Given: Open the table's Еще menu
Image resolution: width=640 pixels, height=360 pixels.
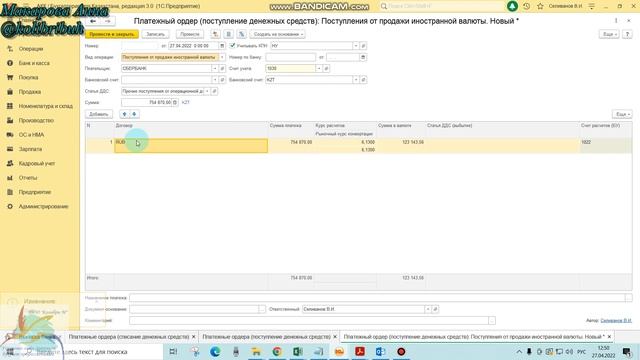Looking at the screenshot, I should click(622, 114).
